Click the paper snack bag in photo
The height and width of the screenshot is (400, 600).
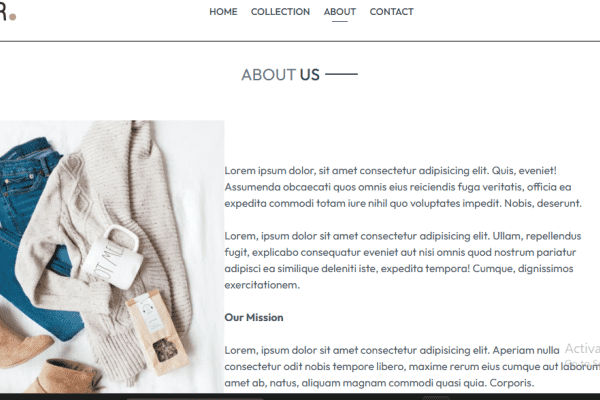click(x=157, y=331)
